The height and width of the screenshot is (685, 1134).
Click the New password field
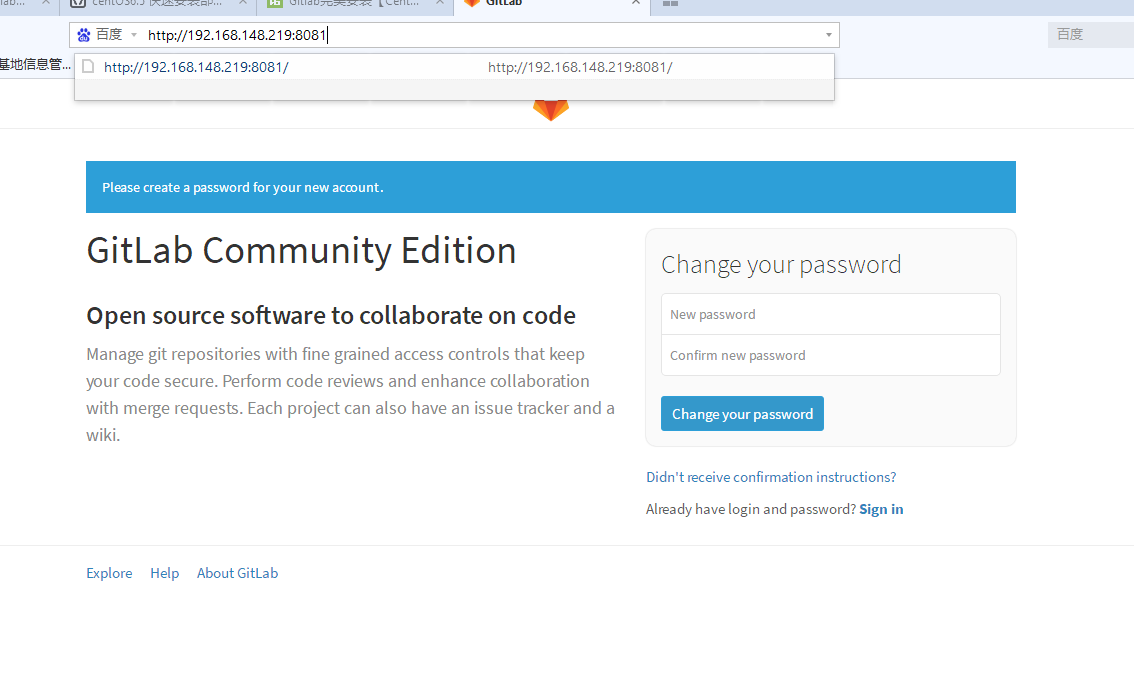830,315
